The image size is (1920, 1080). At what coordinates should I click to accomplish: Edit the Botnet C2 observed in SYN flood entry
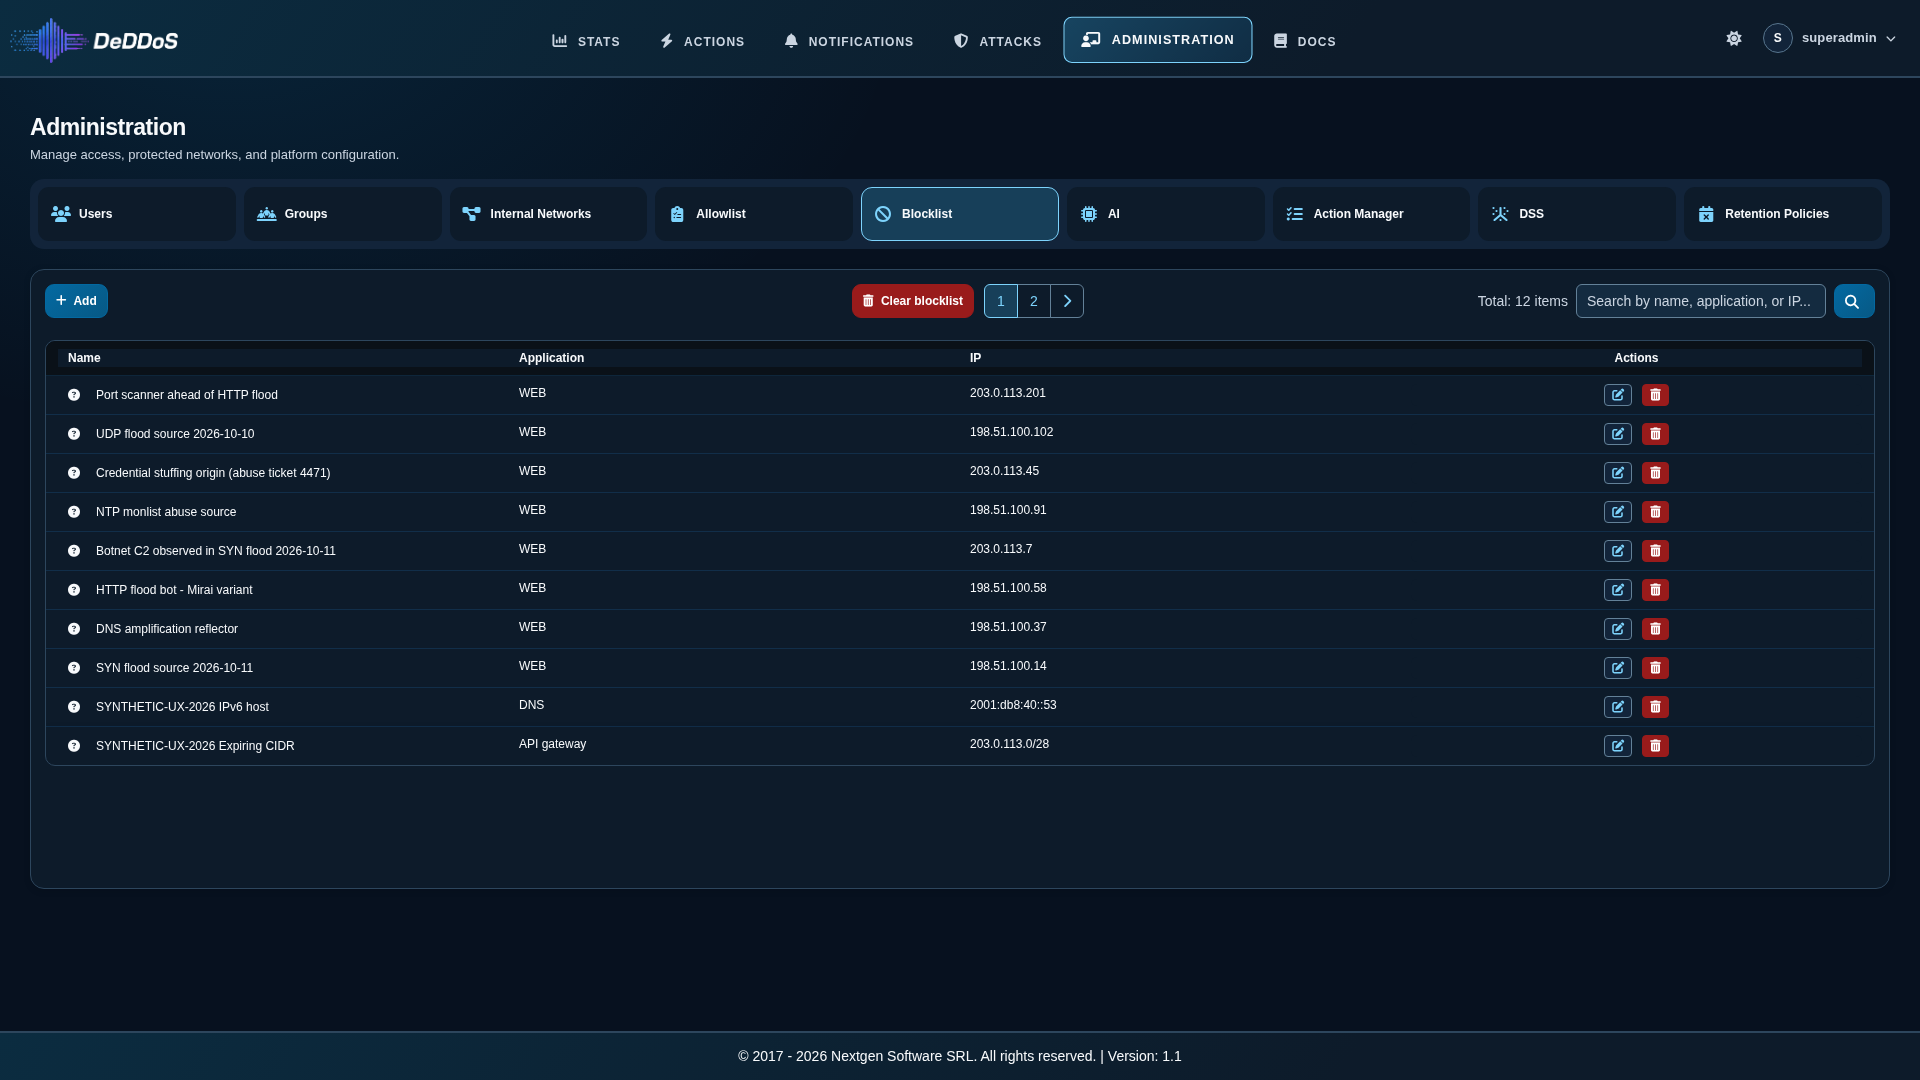pos(1618,551)
